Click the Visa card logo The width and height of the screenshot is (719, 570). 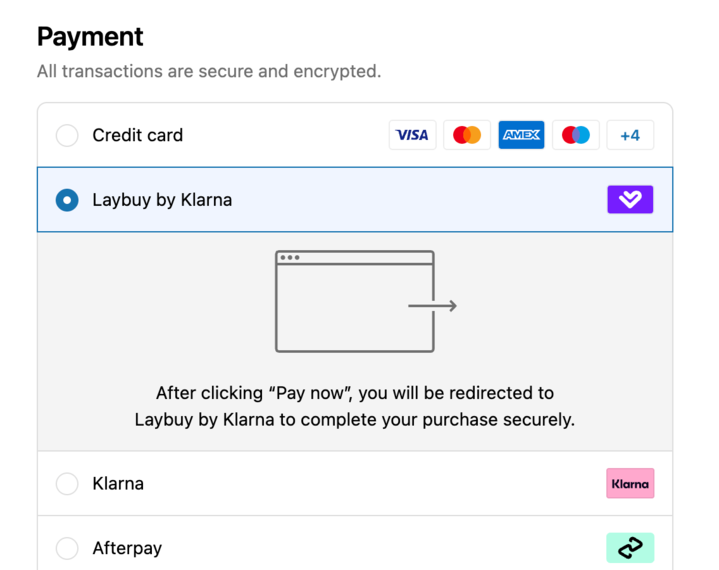pos(412,135)
